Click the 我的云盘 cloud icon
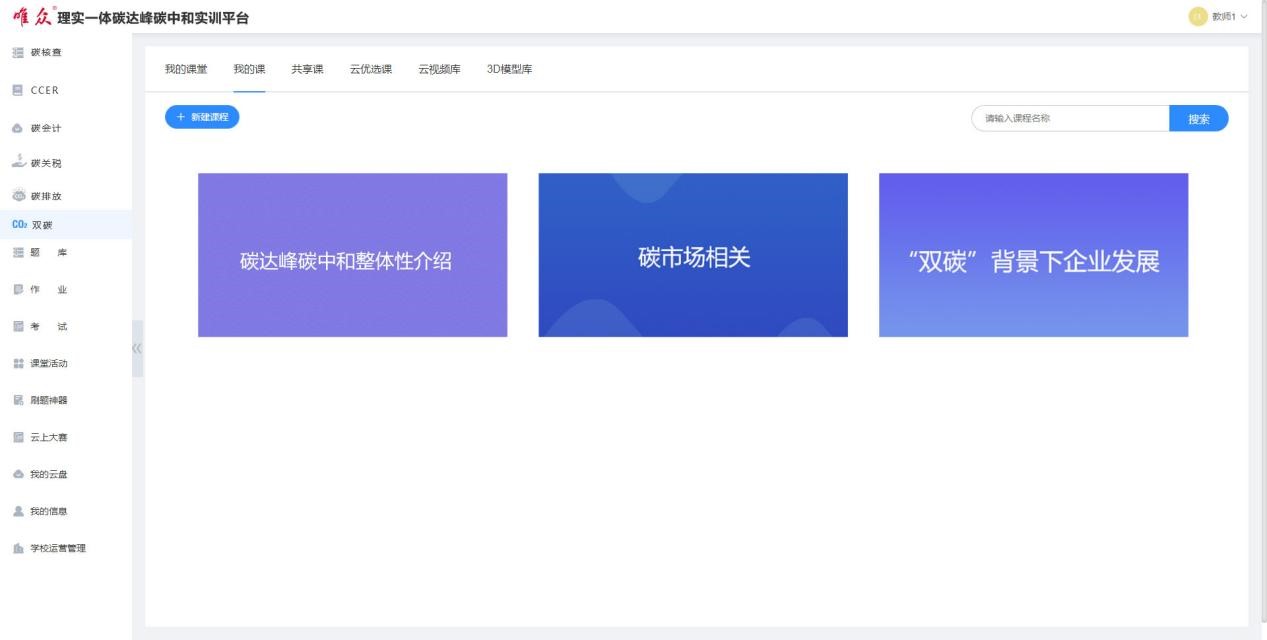This screenshot has width=1267, height=640. point(18,474)
